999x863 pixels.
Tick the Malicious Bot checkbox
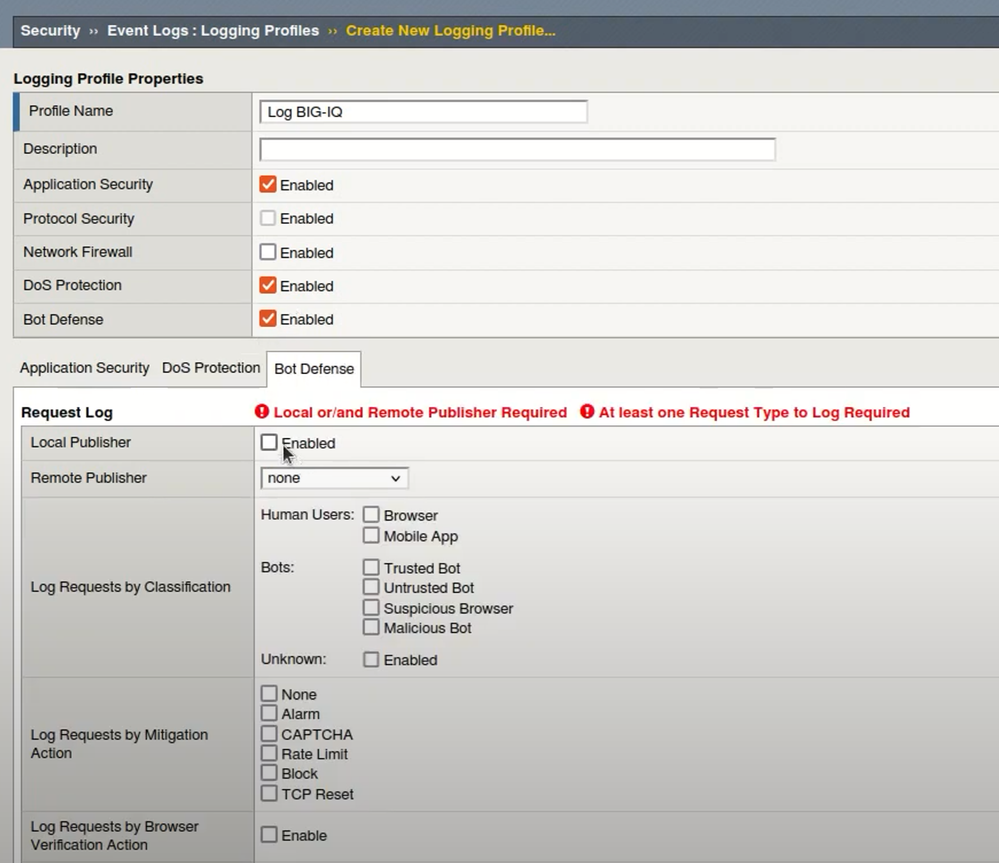tap(371, 628)
